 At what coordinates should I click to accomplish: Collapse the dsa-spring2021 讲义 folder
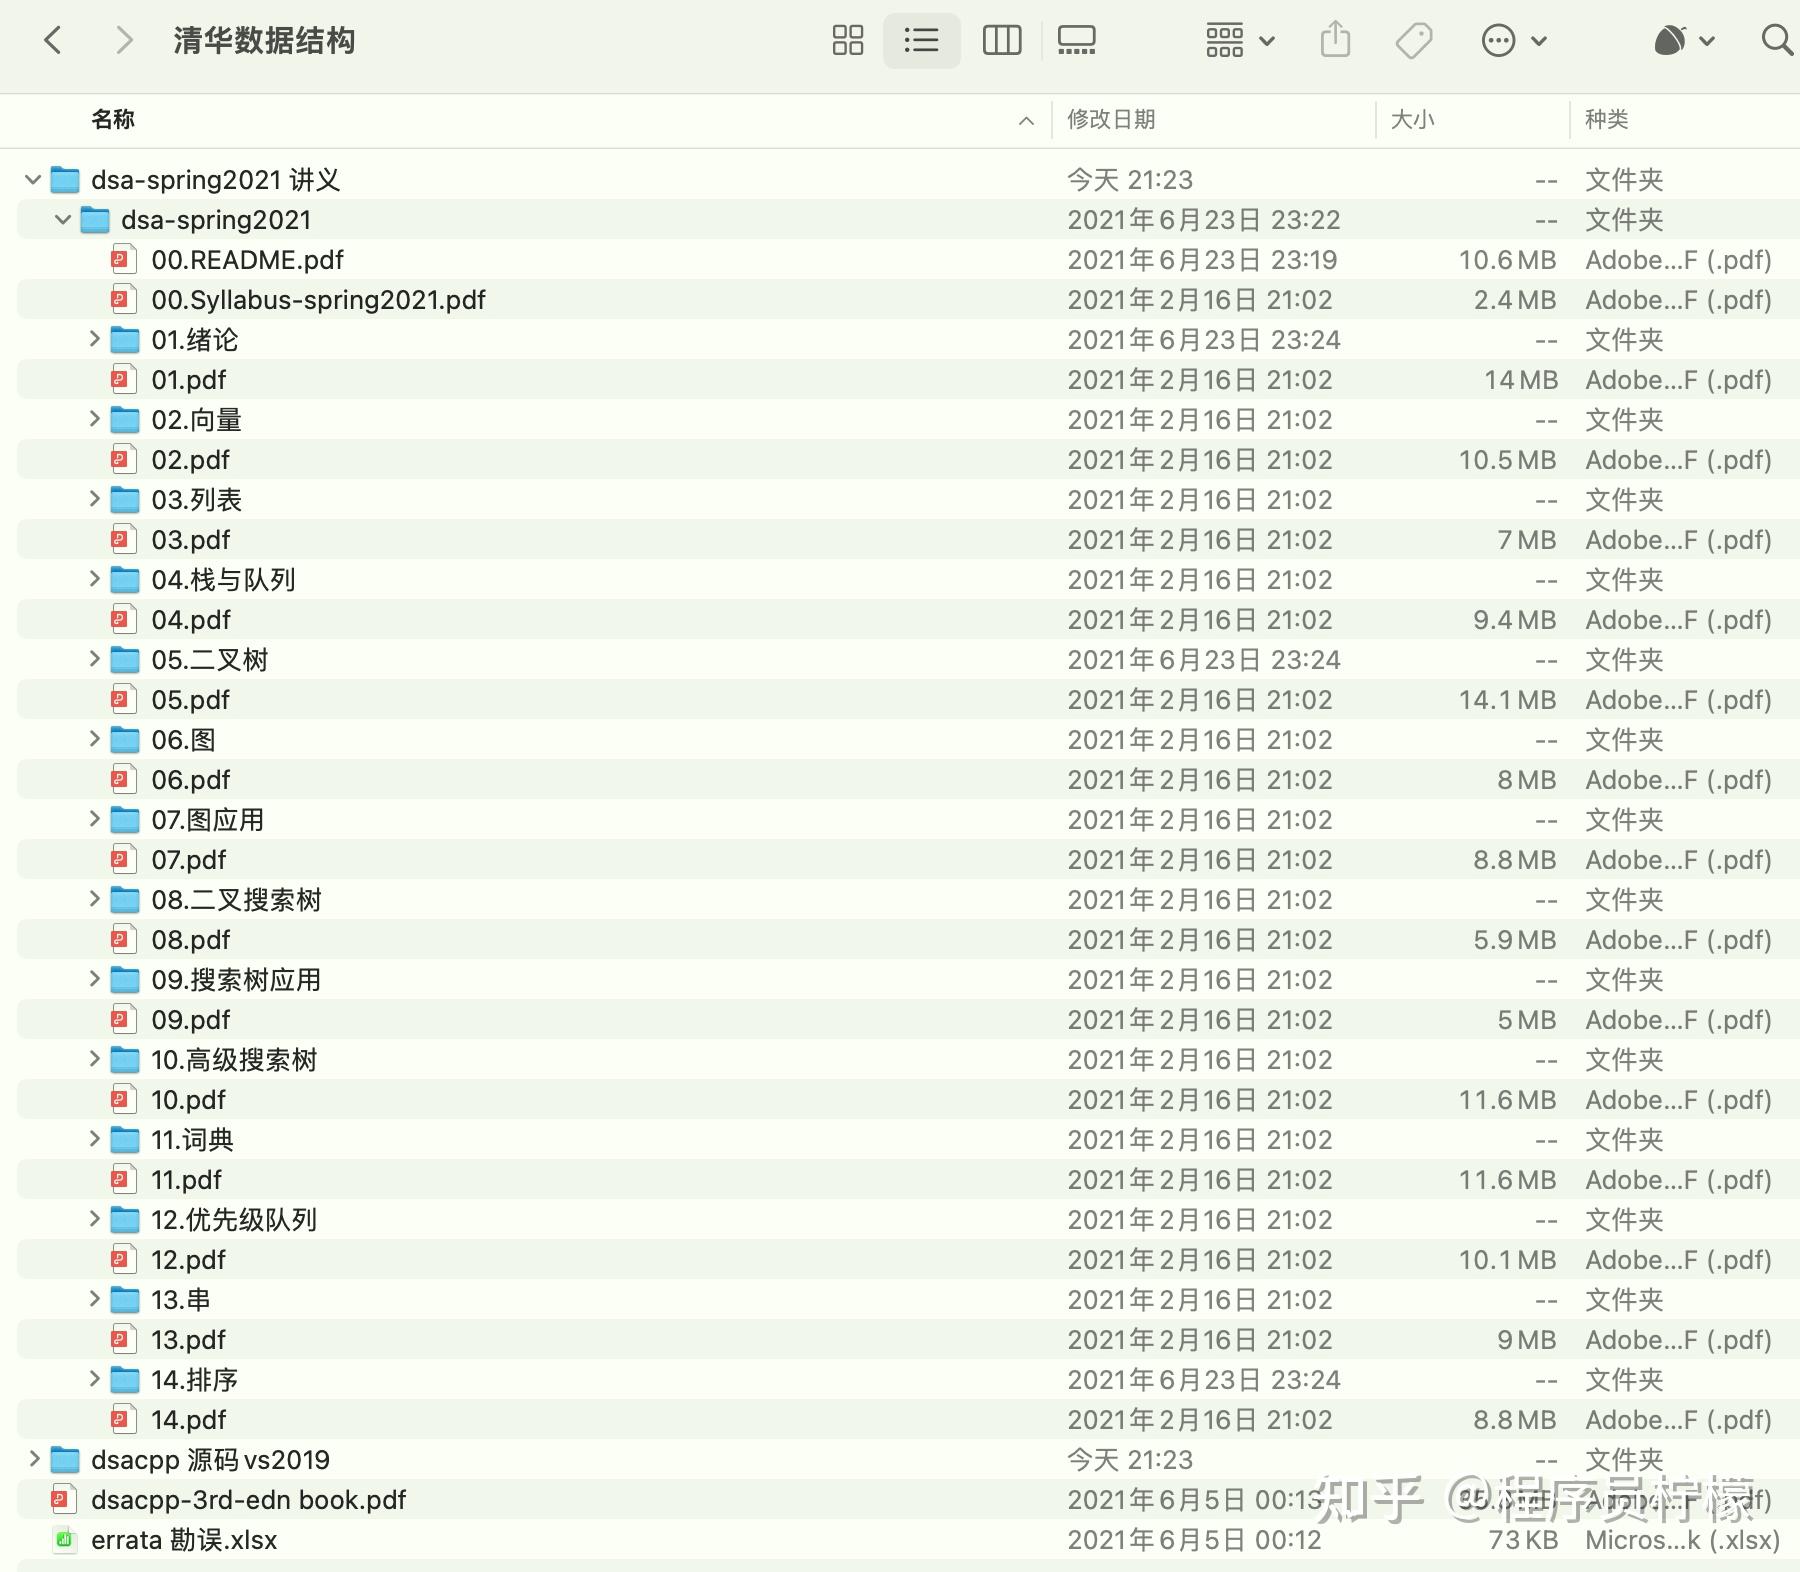[33, 179]
